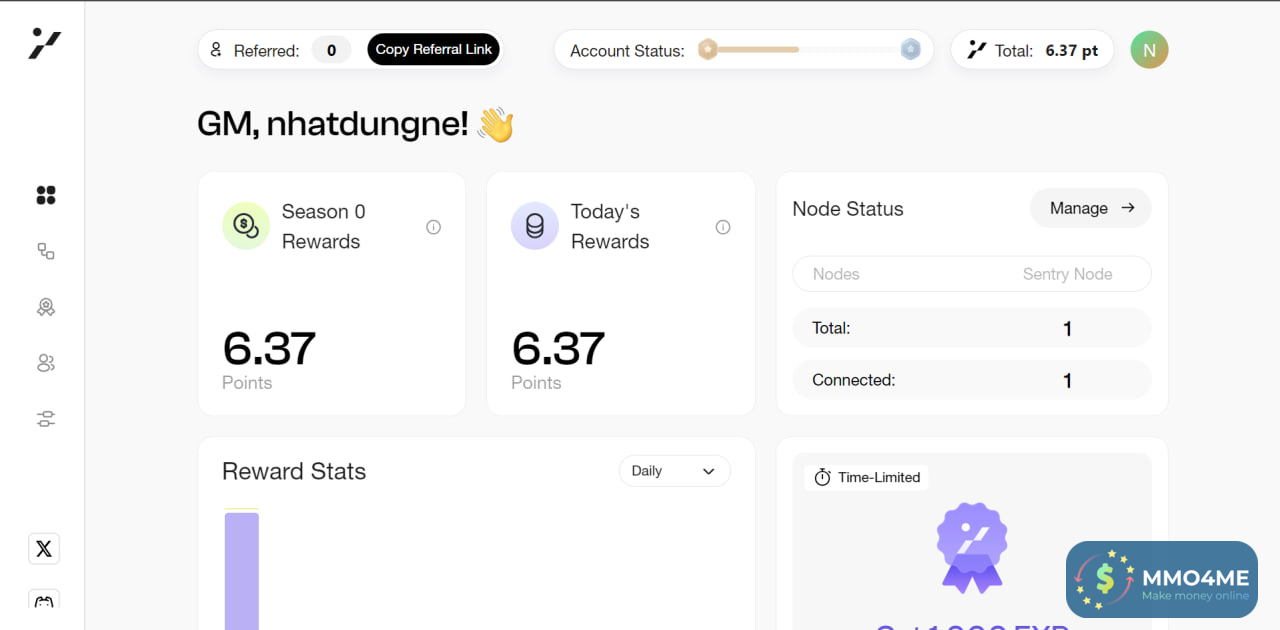Image resolution: width=1280 pixels, height=630 pixels.
Task: Click the info icon beside Today's Rewards
Action: [x=723, y=227]
